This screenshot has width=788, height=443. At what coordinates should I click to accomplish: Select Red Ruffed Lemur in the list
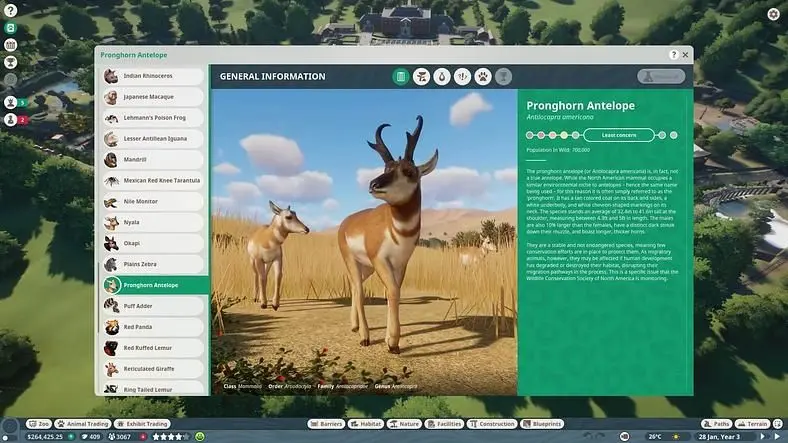(x=153, y=348)
